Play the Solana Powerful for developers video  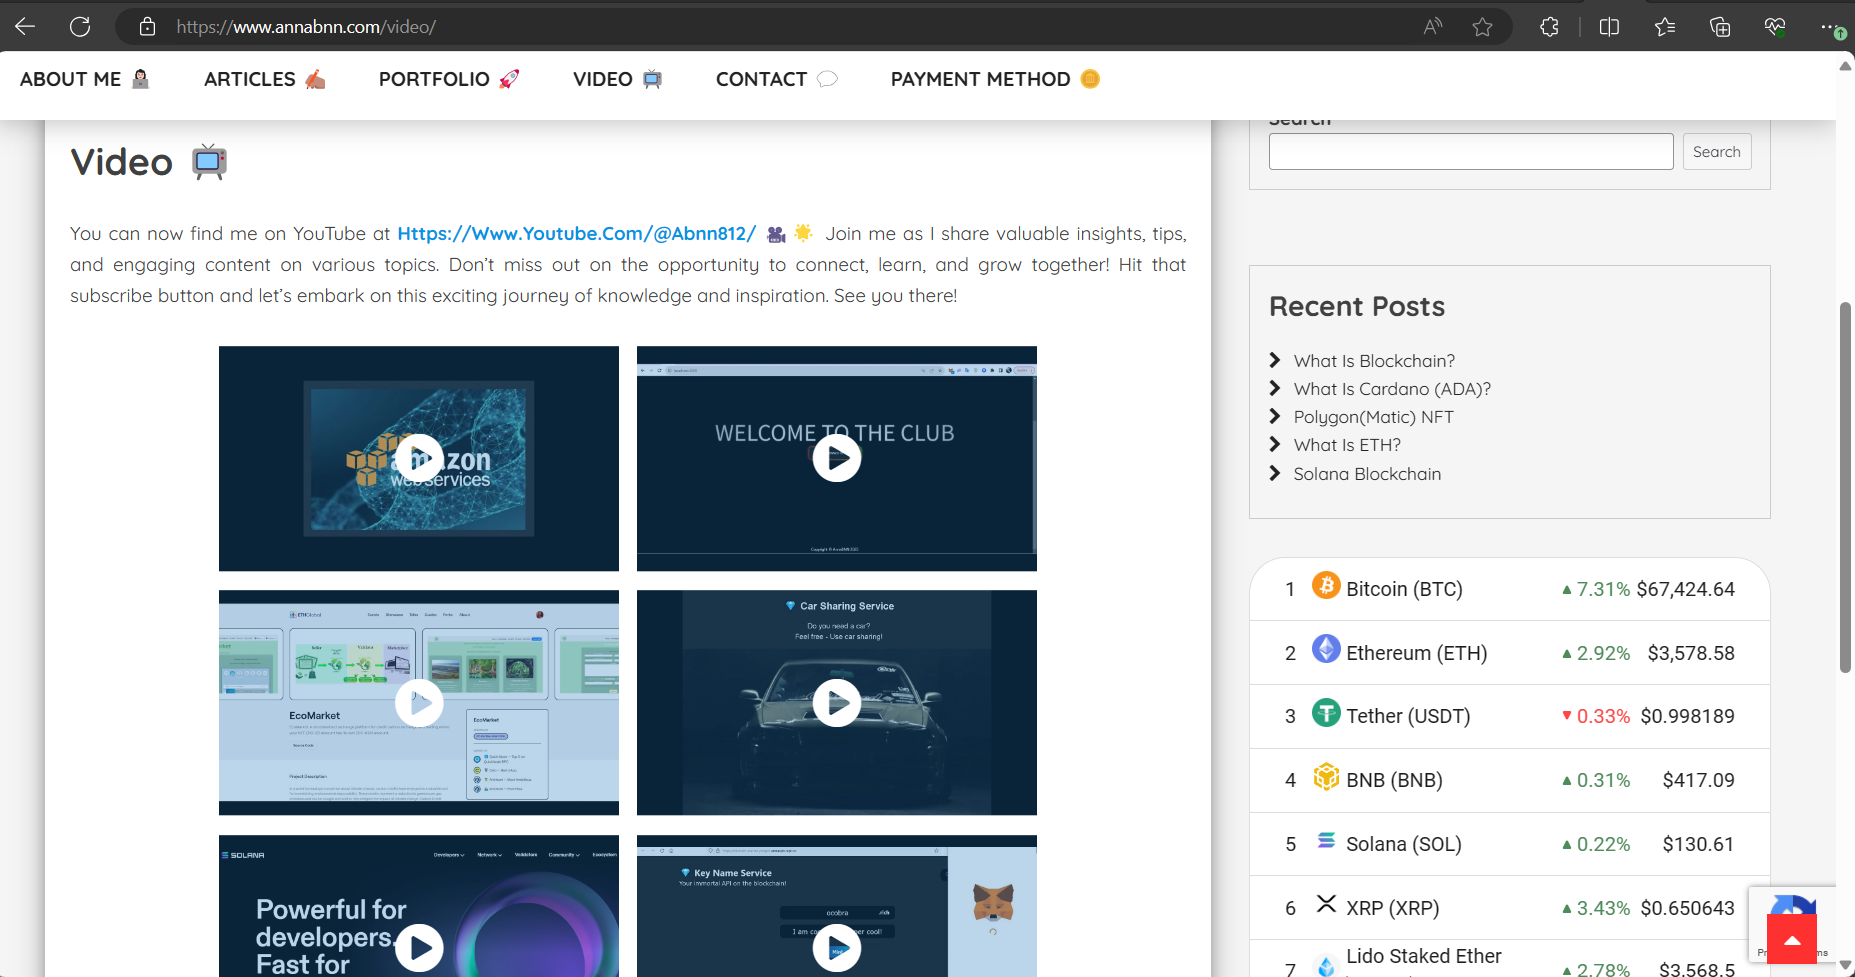(x=419, y=946)
